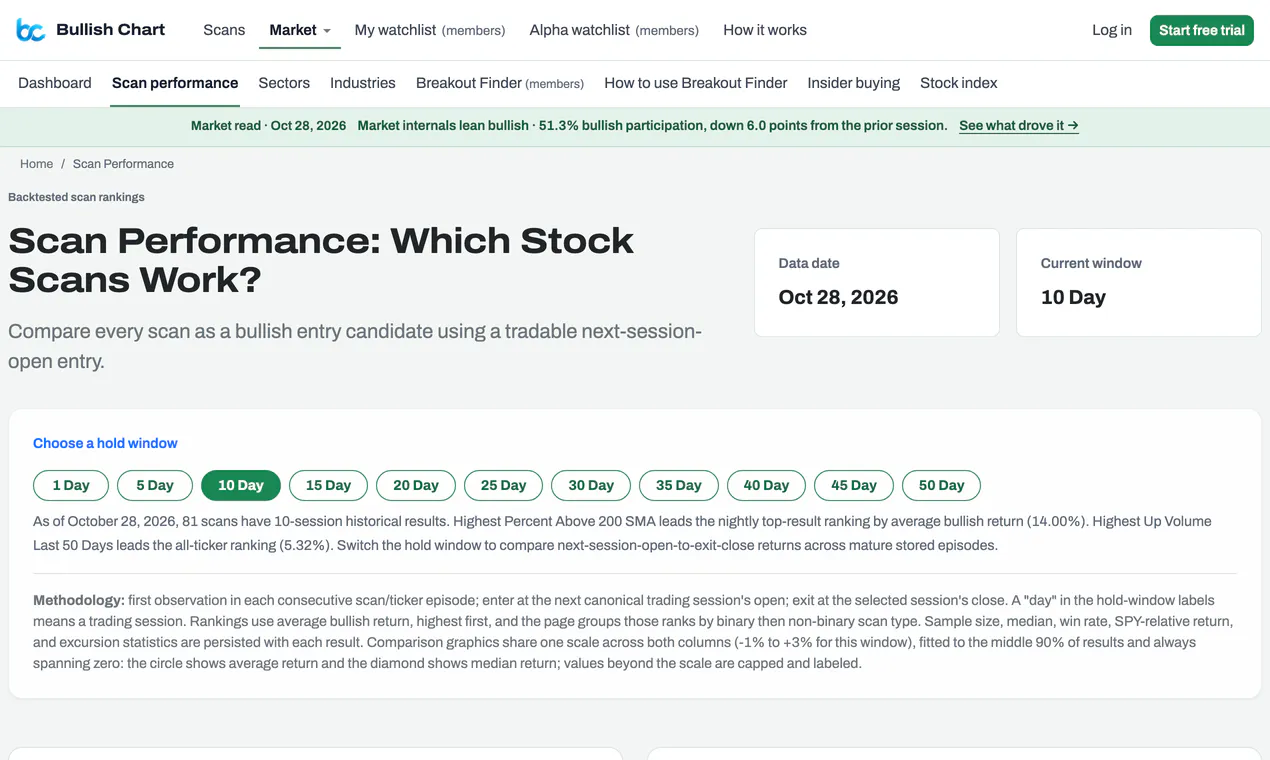Image resolution: width=1270 pixels, height=760 pixels.
Task: Select the 1 Day hold window
Action: 71,485
